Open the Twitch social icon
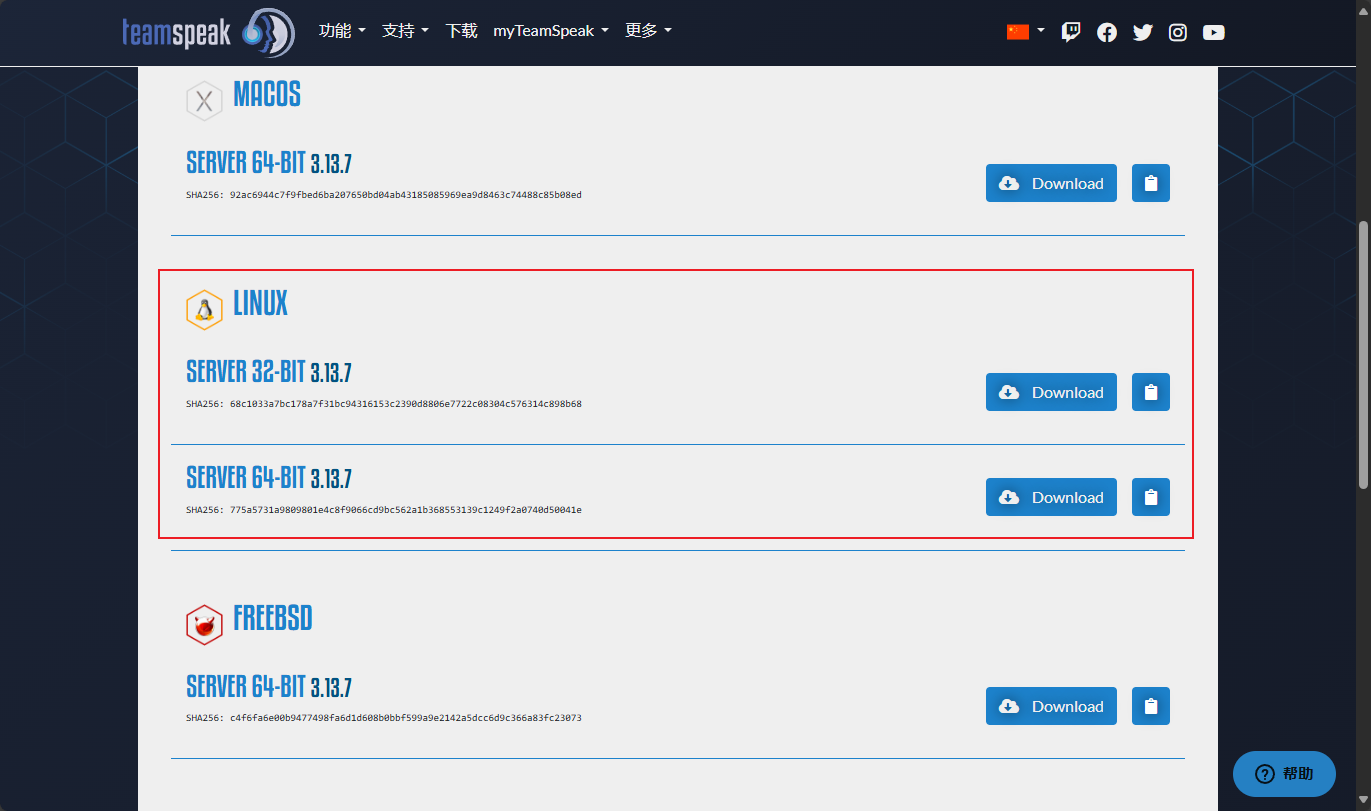This screenshot has width=1371, height=811. point(1071,32)
